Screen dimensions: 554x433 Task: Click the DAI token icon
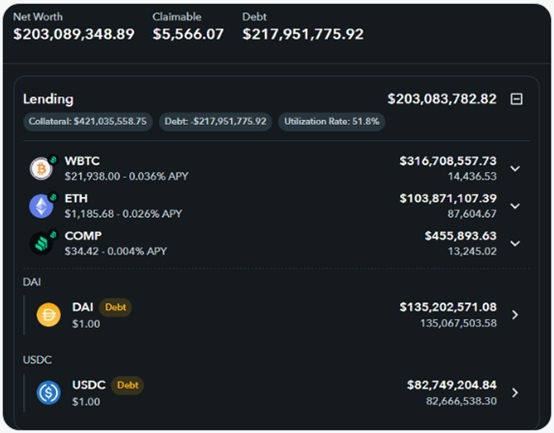pyautogui.click(x=49, y=315)
